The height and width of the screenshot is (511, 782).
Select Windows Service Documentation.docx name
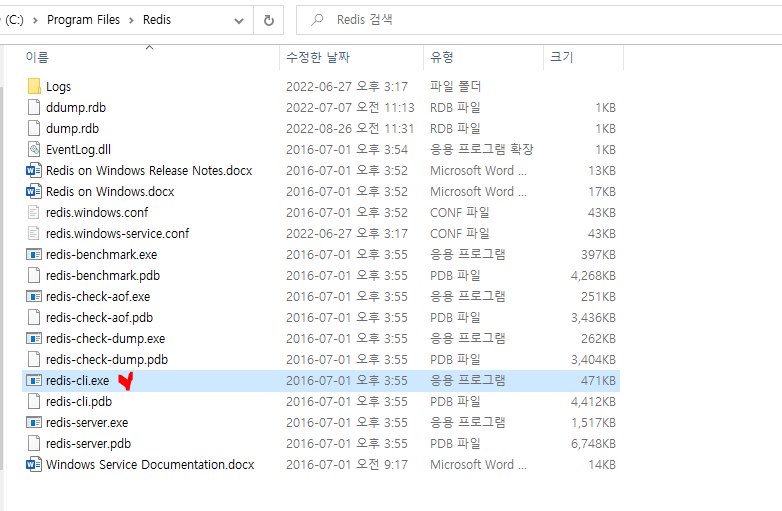pyautogui.click(x=150, y=464)
